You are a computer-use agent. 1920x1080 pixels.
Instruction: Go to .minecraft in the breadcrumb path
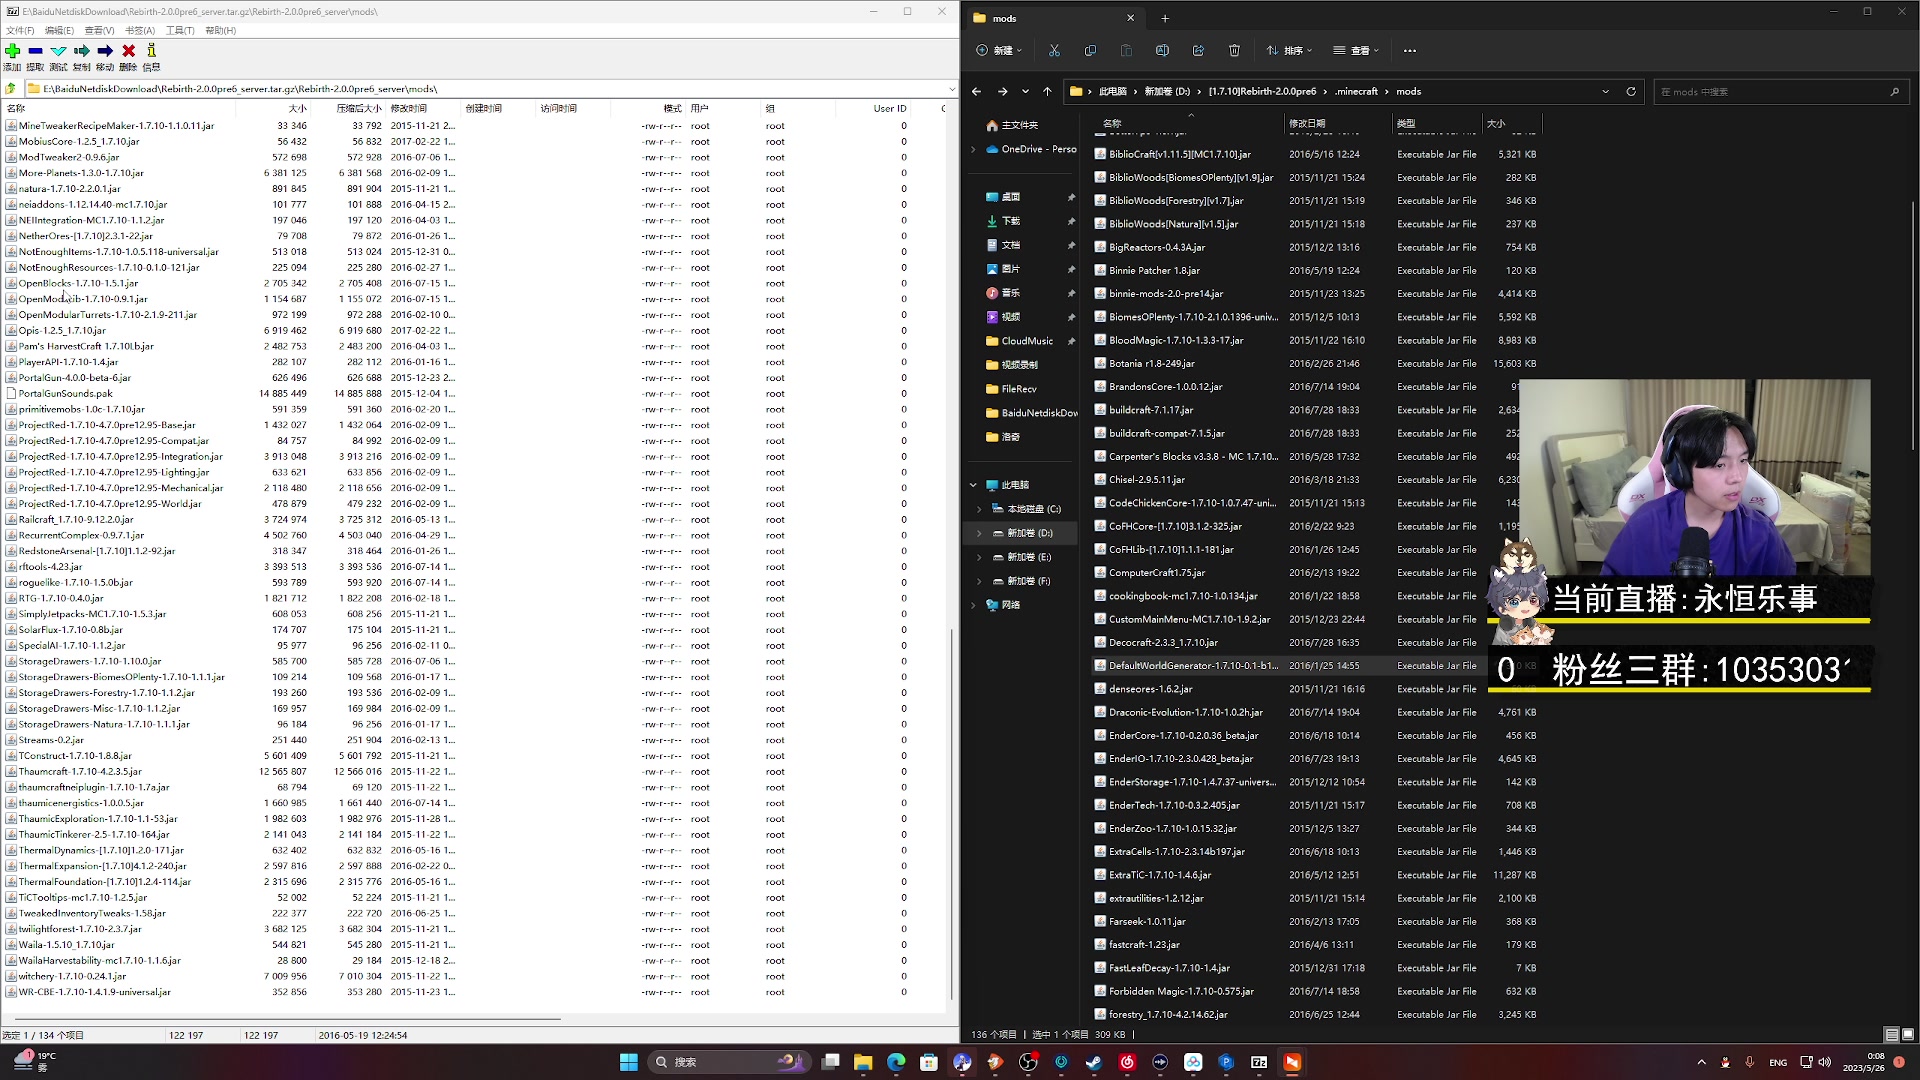1356,91
